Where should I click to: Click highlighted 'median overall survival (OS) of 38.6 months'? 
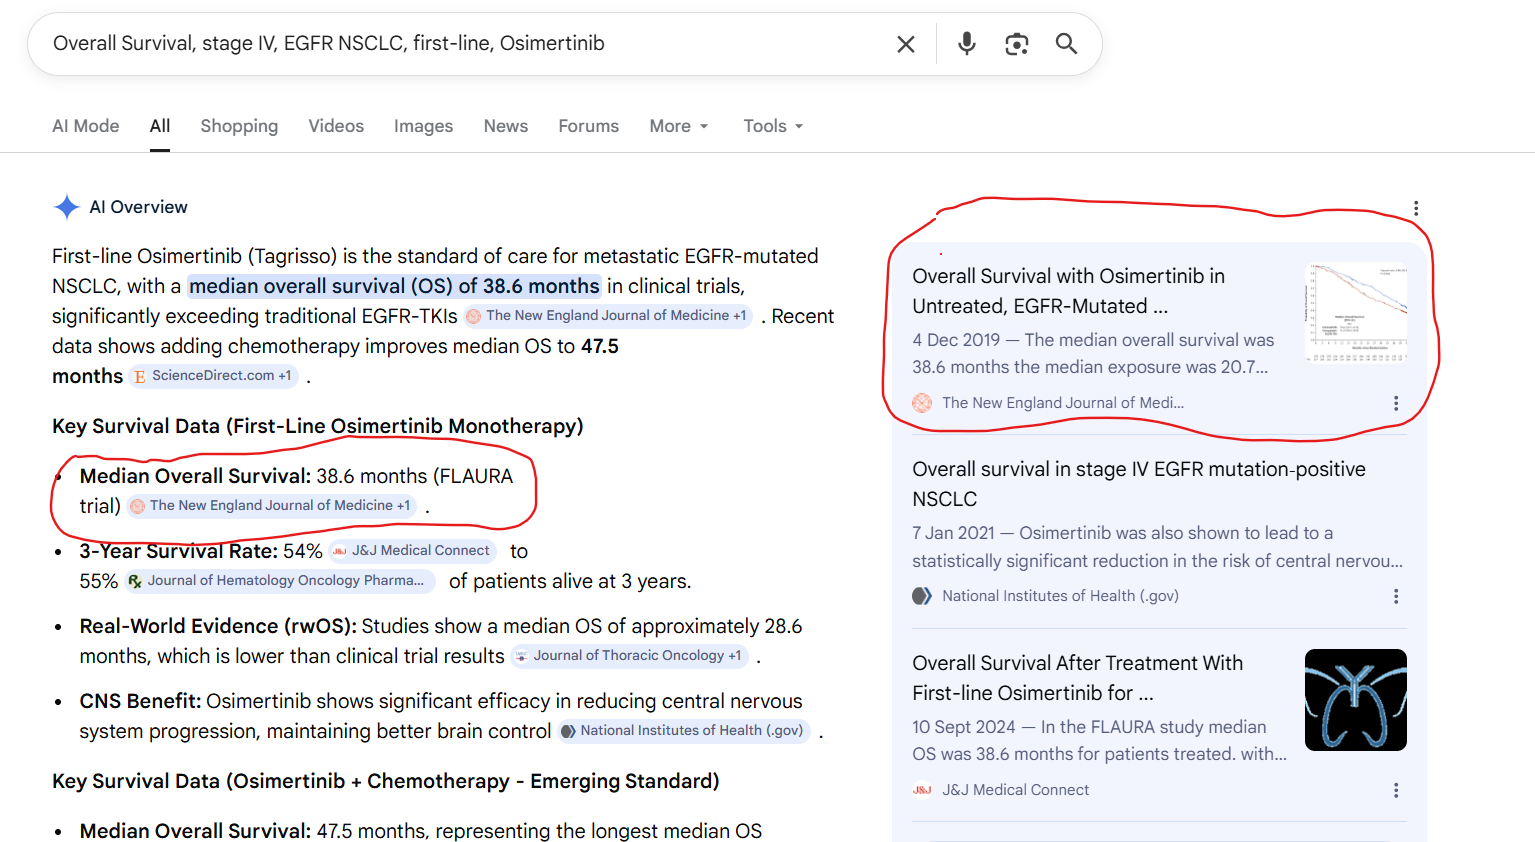point(394,286)
